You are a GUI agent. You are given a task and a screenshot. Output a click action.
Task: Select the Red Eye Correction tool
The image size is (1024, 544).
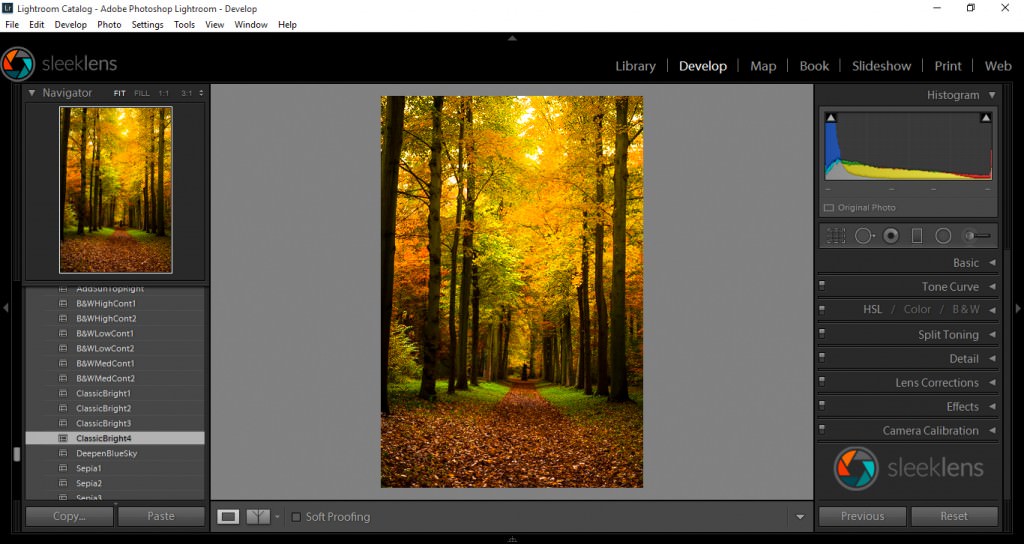pos(891,236)
